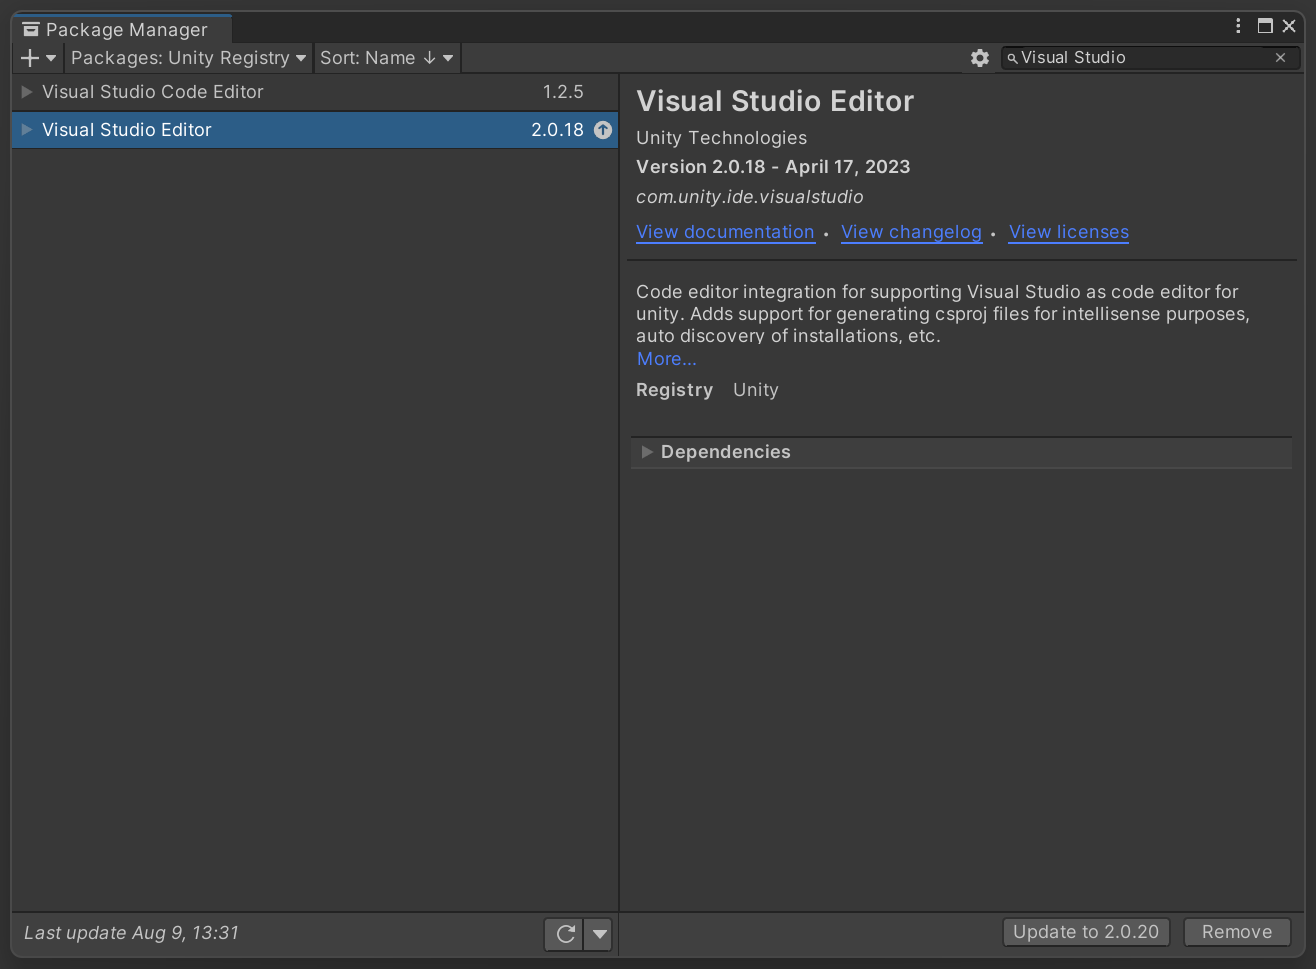The image size is (1316, 969).
Task: Click the com.unity.ide.visualstudio package name
Action: (750, 197)
